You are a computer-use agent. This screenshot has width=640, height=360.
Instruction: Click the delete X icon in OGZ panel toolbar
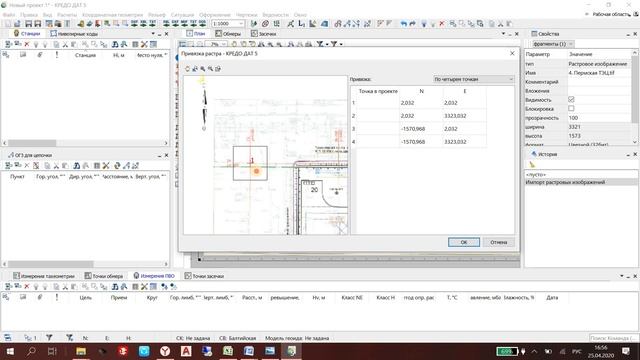coord(27,165)
